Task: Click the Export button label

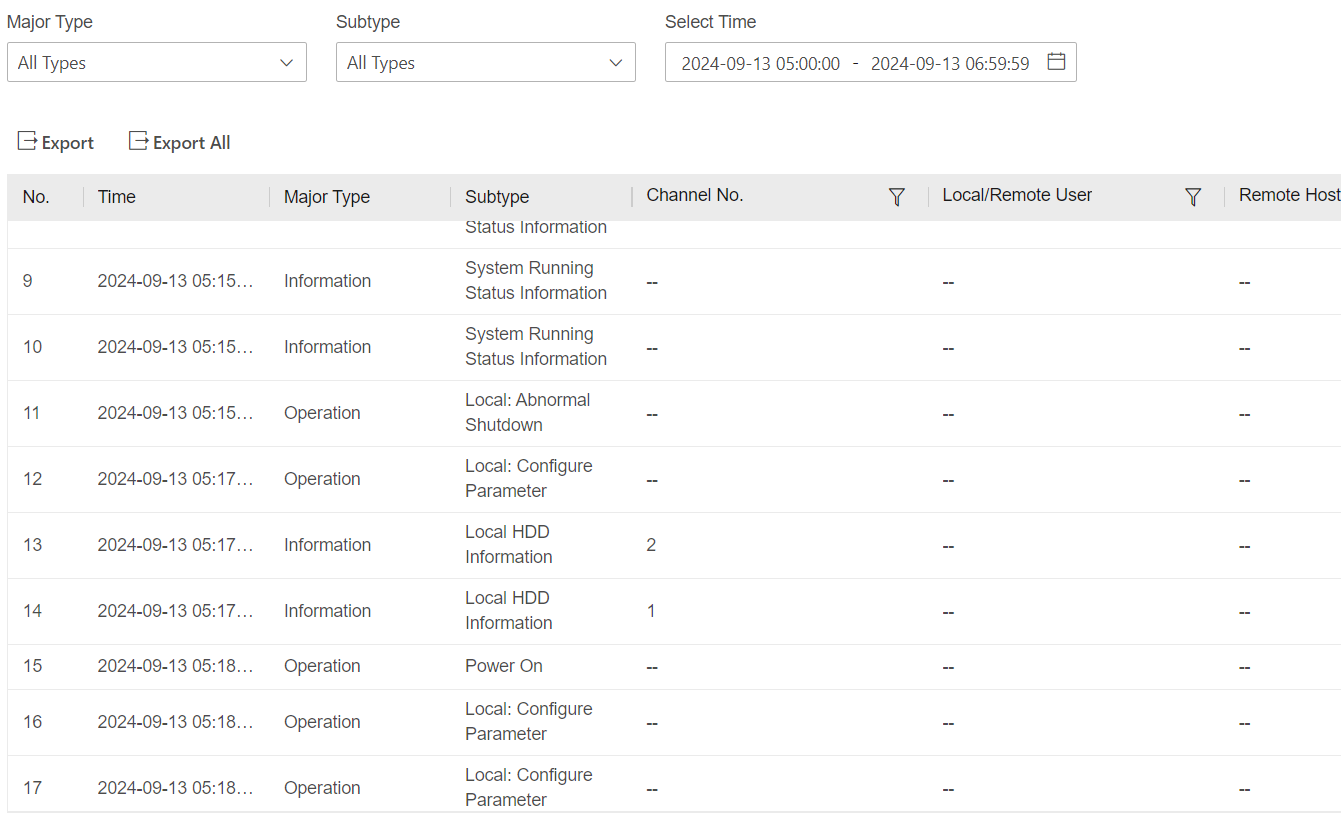Action: click(x=68, y=143)
